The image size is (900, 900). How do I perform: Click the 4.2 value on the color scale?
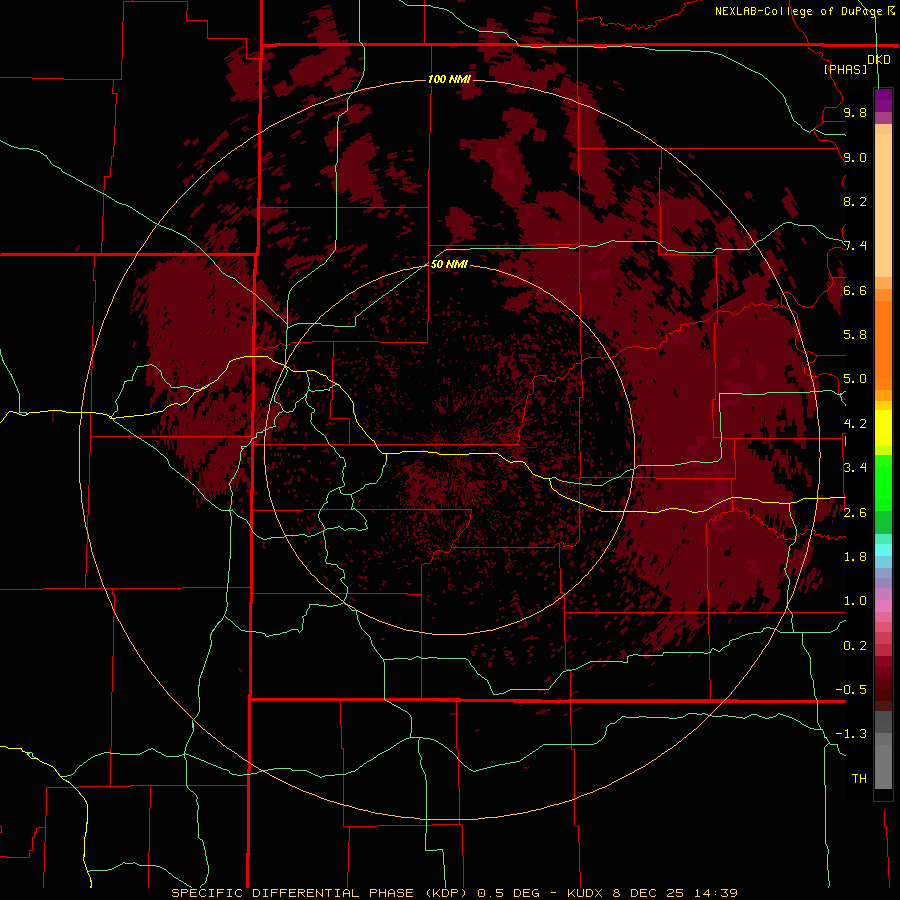point(855,424)
